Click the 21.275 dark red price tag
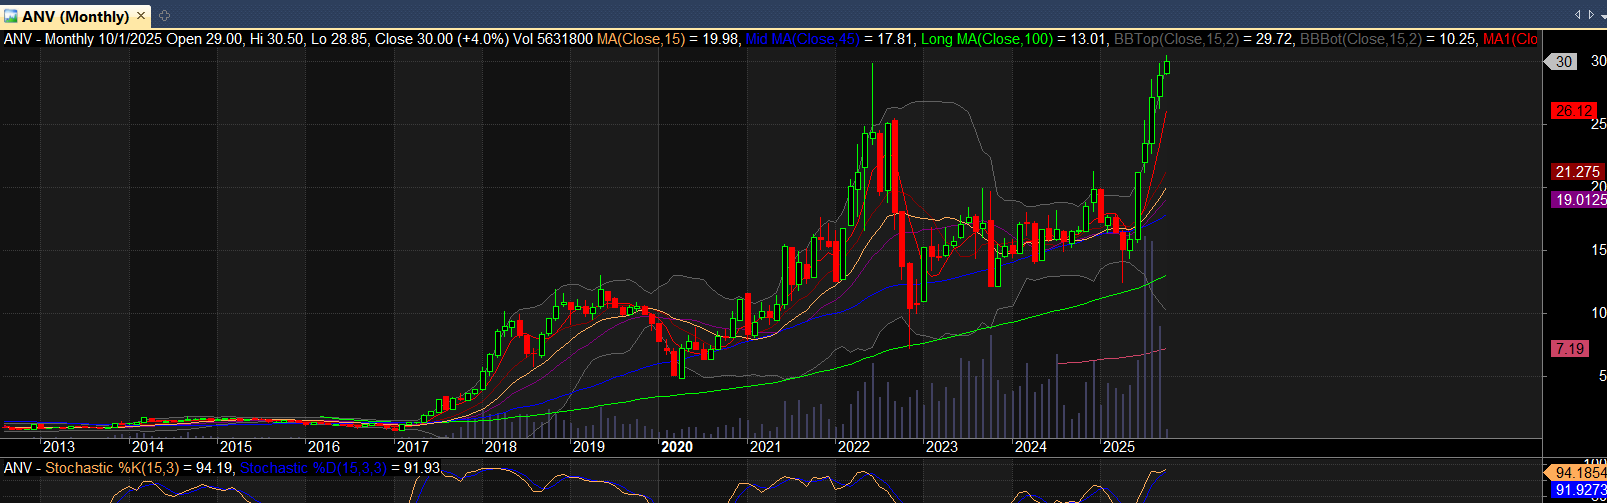 point(1577,172)
